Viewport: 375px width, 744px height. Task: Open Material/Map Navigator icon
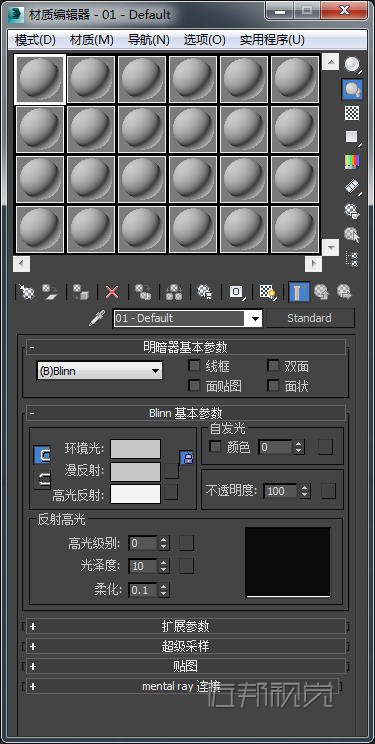tap(352, 259)
